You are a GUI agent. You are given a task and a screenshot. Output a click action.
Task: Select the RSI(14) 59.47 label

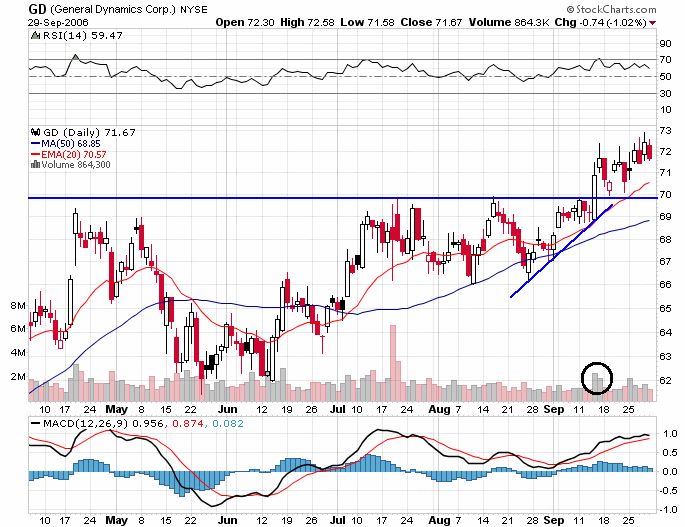(x=83, y=35)
